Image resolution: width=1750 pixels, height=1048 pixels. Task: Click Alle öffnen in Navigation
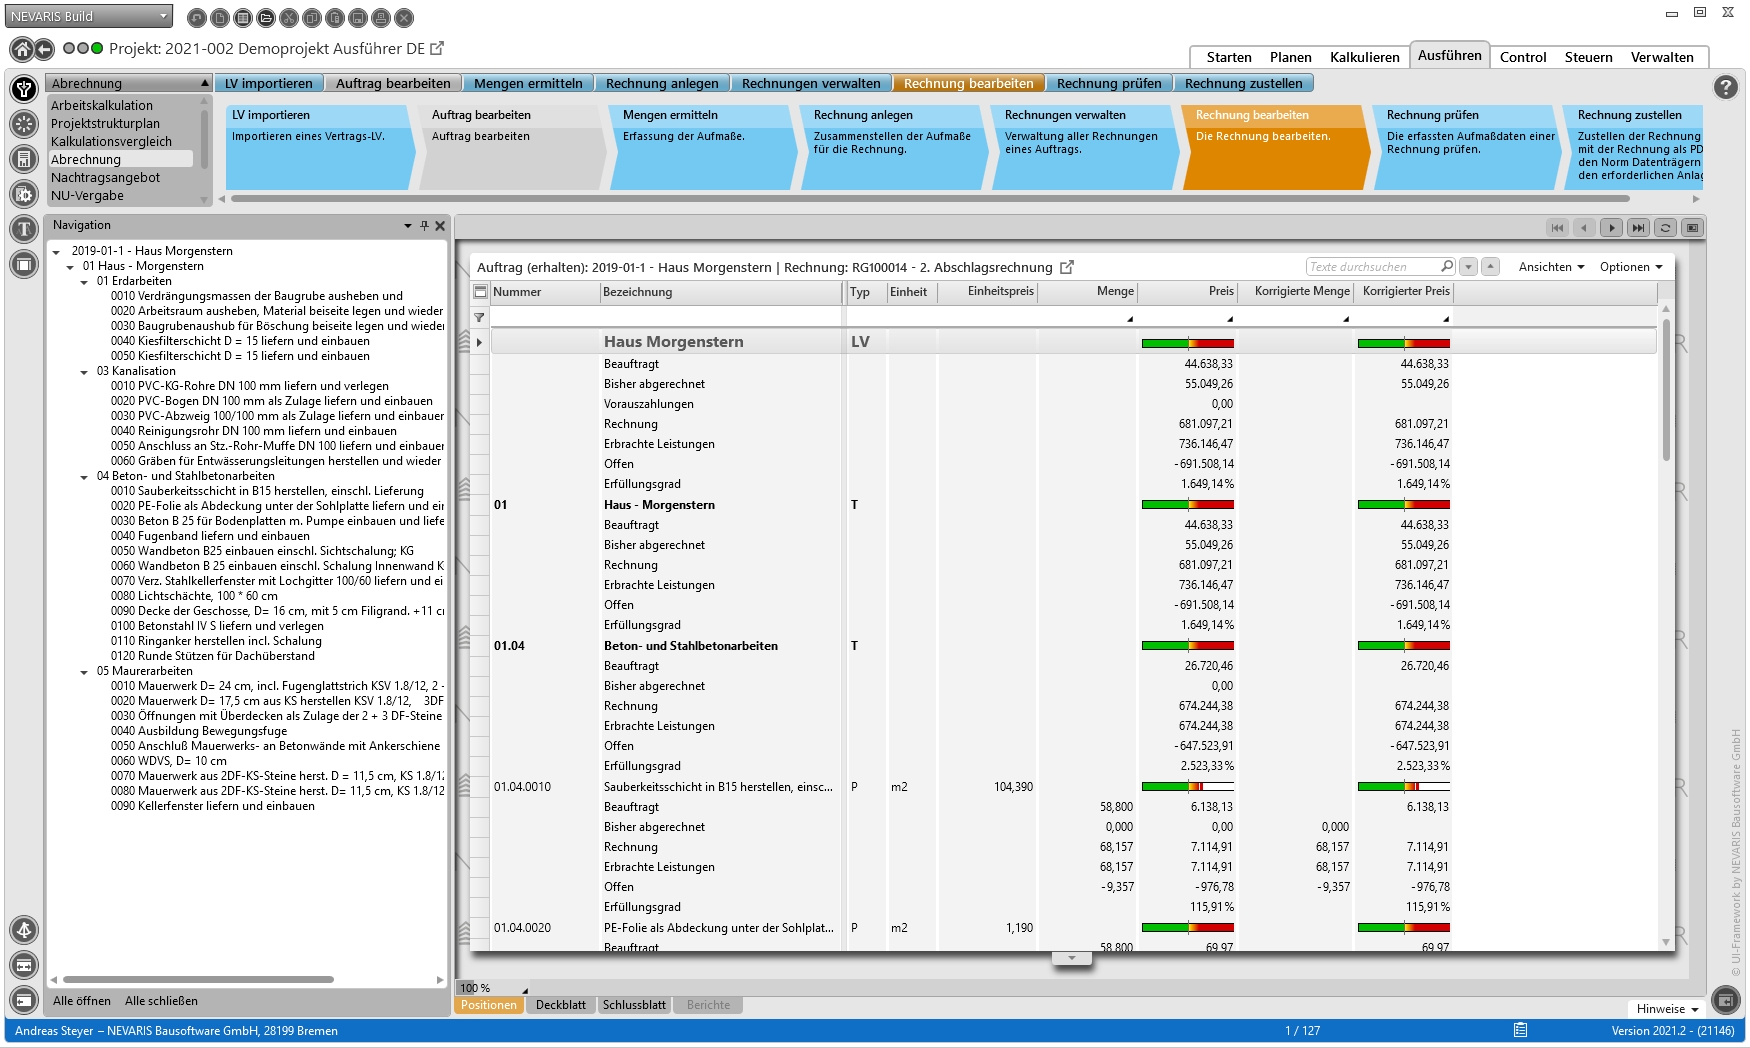(x=82, y=1001)
